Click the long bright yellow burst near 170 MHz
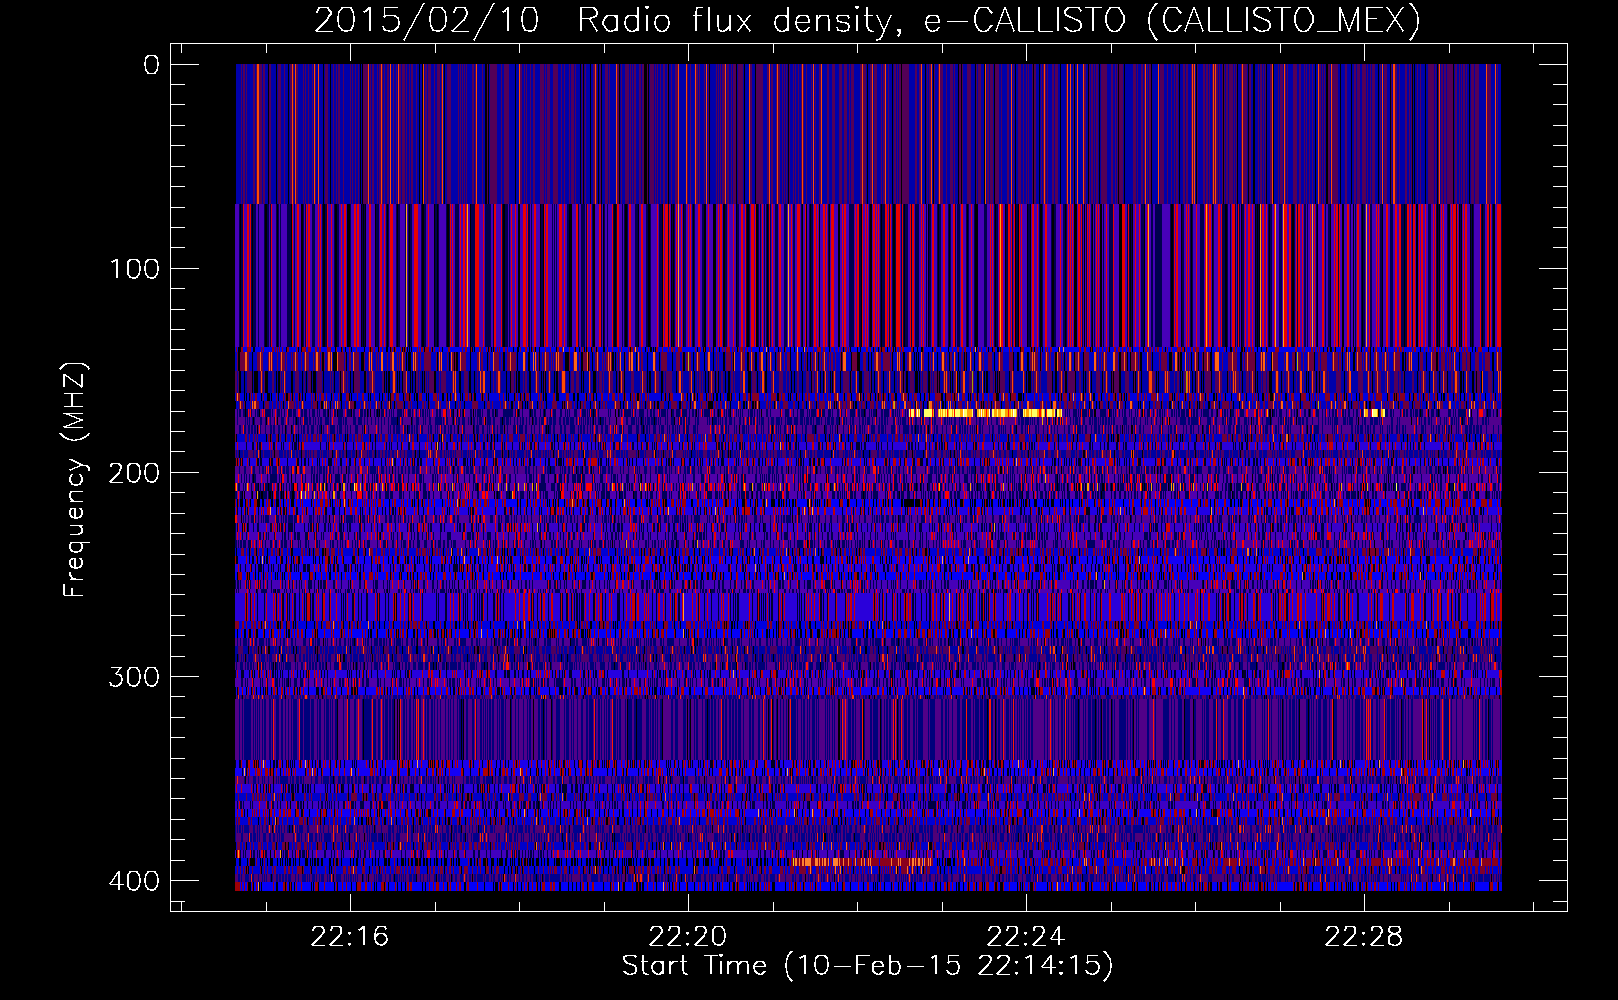The height and width of the screenshot is (1000, 1618). (985, 412)
